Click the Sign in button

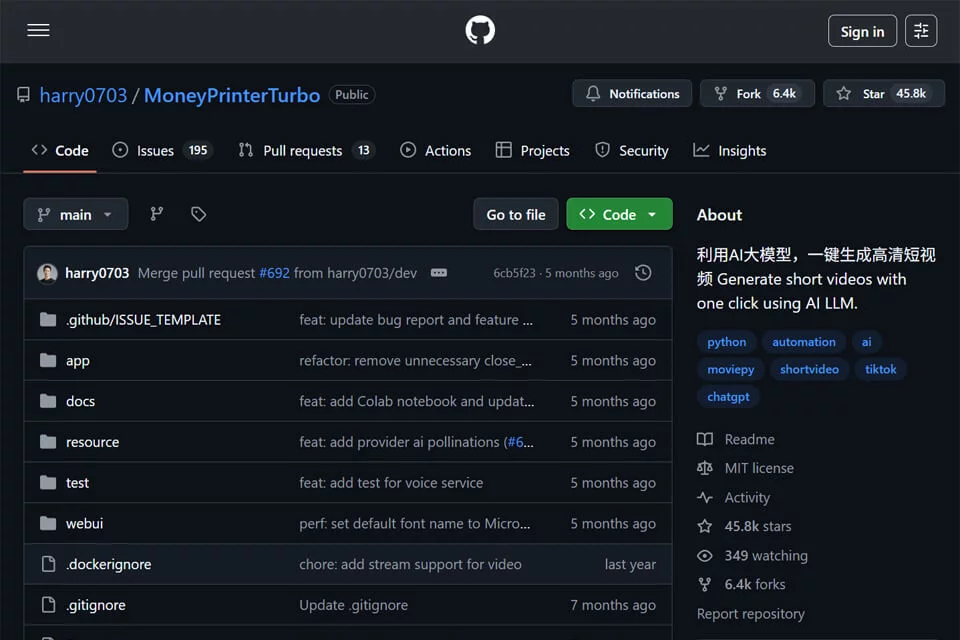click(x=862, y=31)
